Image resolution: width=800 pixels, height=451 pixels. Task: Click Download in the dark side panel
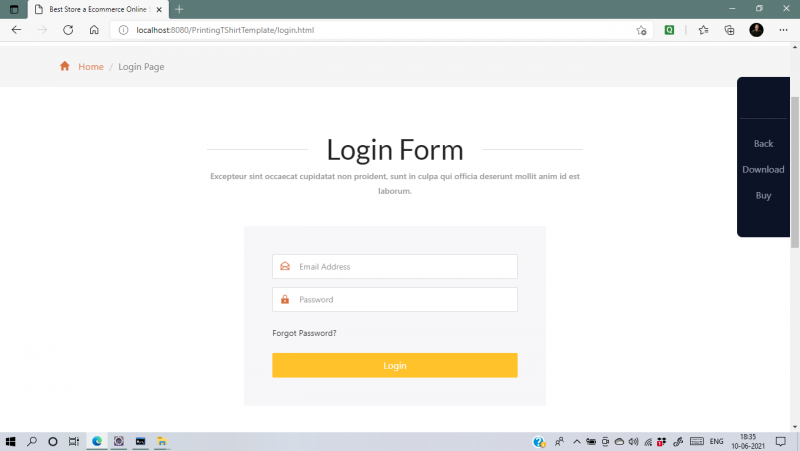tap(763, 169)
